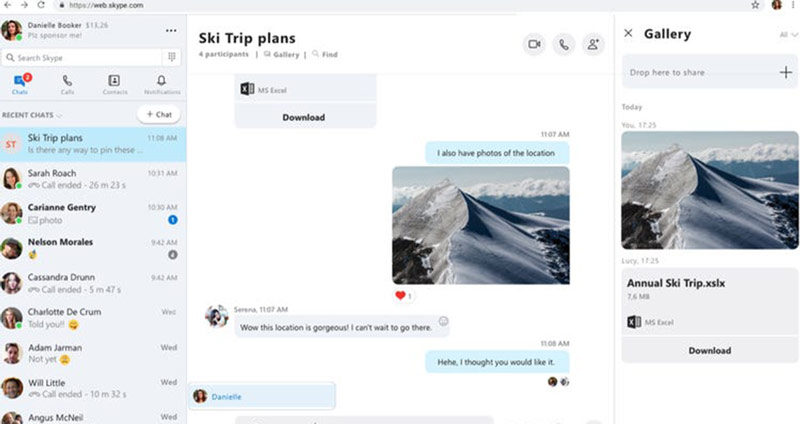Download Annual Ski Trip.xslx from Gallery
This screenshot has height=424, width=800.
click(x=710, y=351)
